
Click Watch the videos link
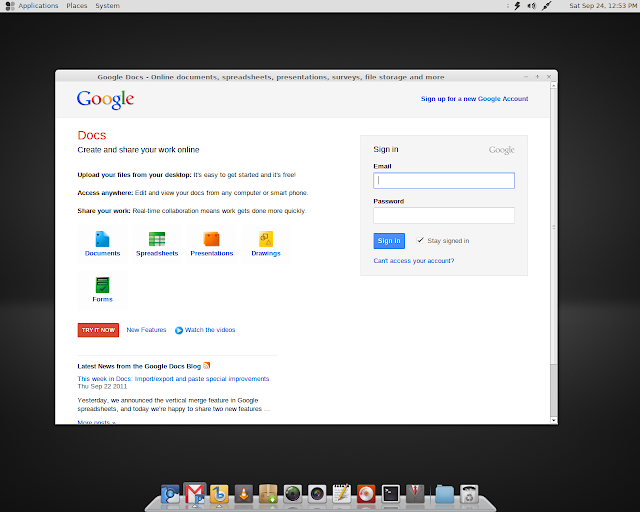pyautogui.click(x=210, y=330)
